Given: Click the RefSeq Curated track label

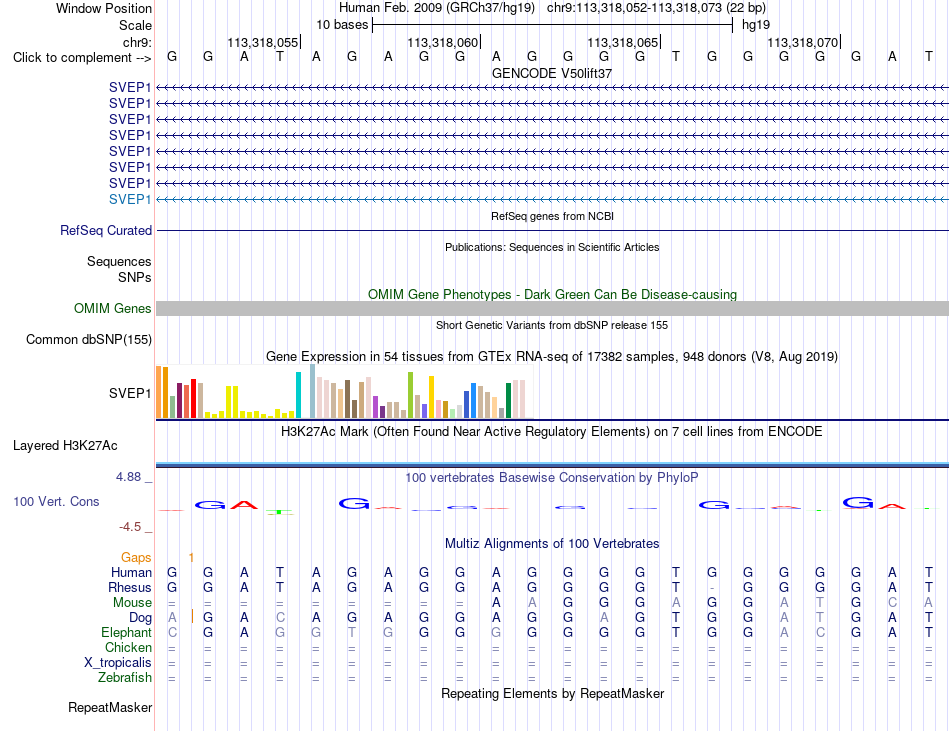Looking at the screenshot, I should click(x=106, y=231).
